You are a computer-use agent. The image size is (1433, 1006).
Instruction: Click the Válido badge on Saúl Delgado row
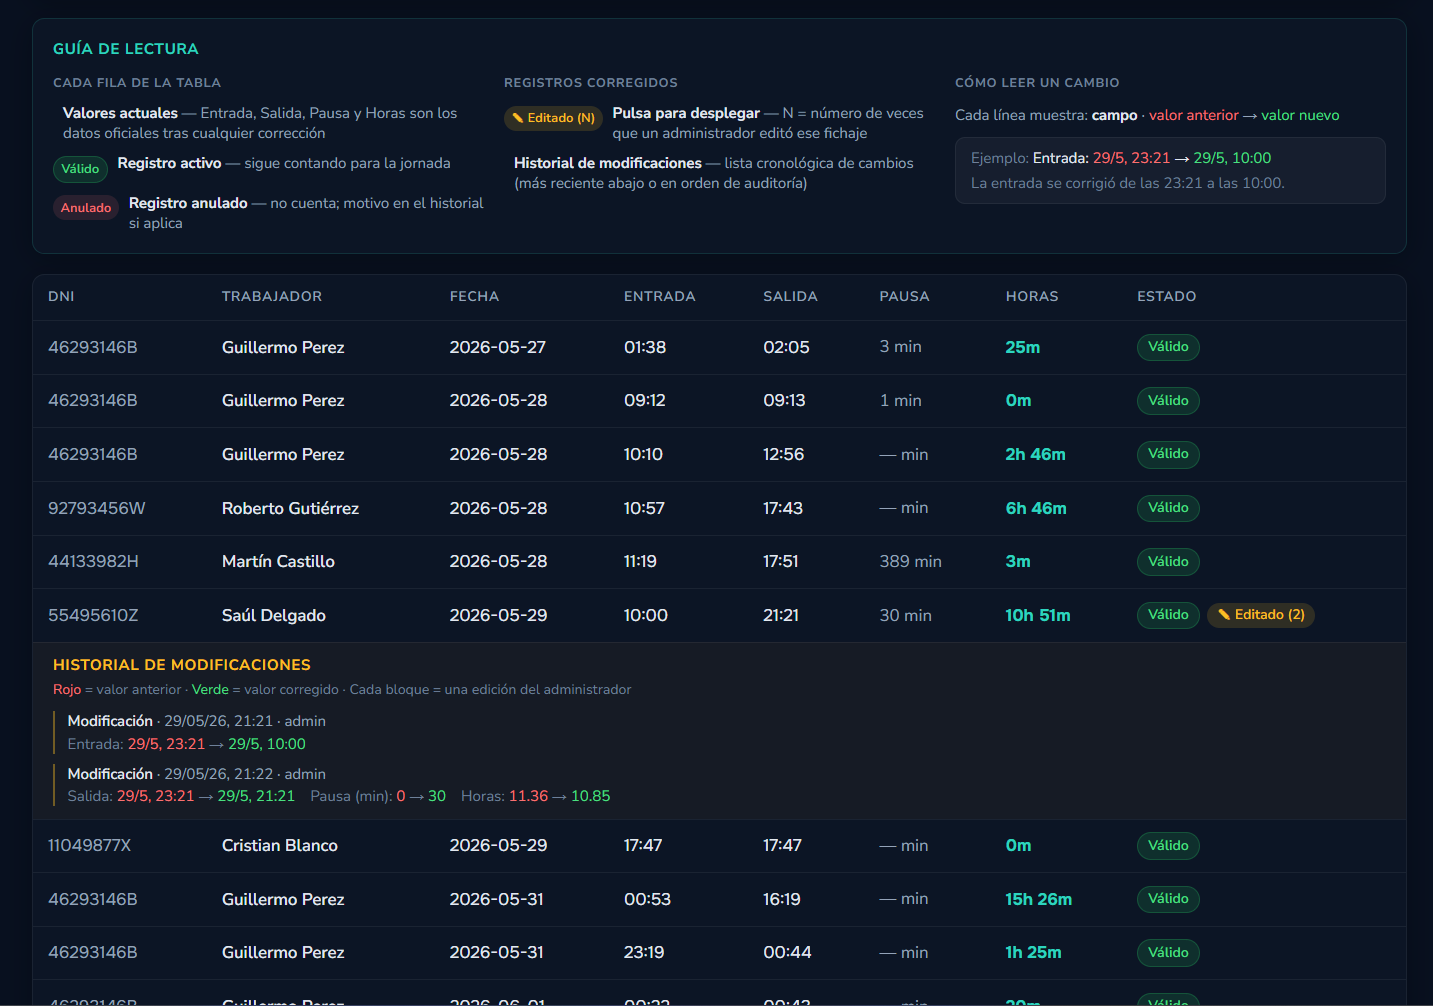pyautogui.click(x=1168, y=615)
